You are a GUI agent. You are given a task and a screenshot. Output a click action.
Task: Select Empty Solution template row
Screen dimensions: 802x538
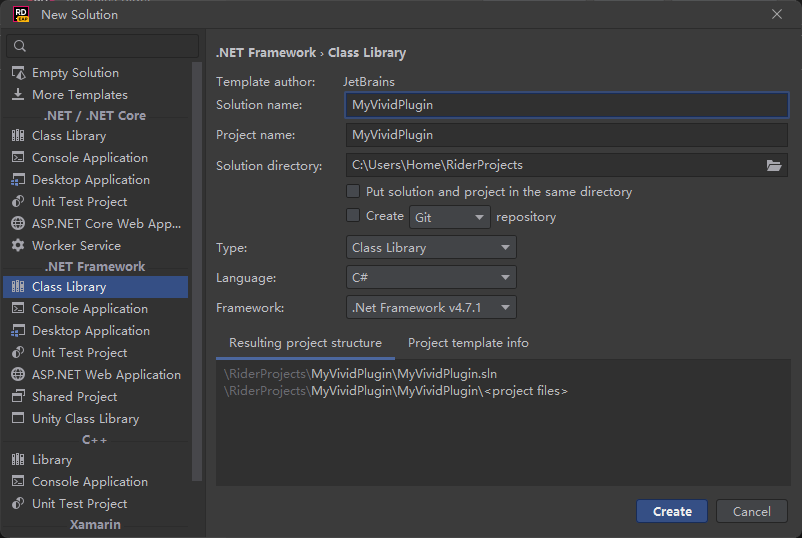tap(96, 73)
